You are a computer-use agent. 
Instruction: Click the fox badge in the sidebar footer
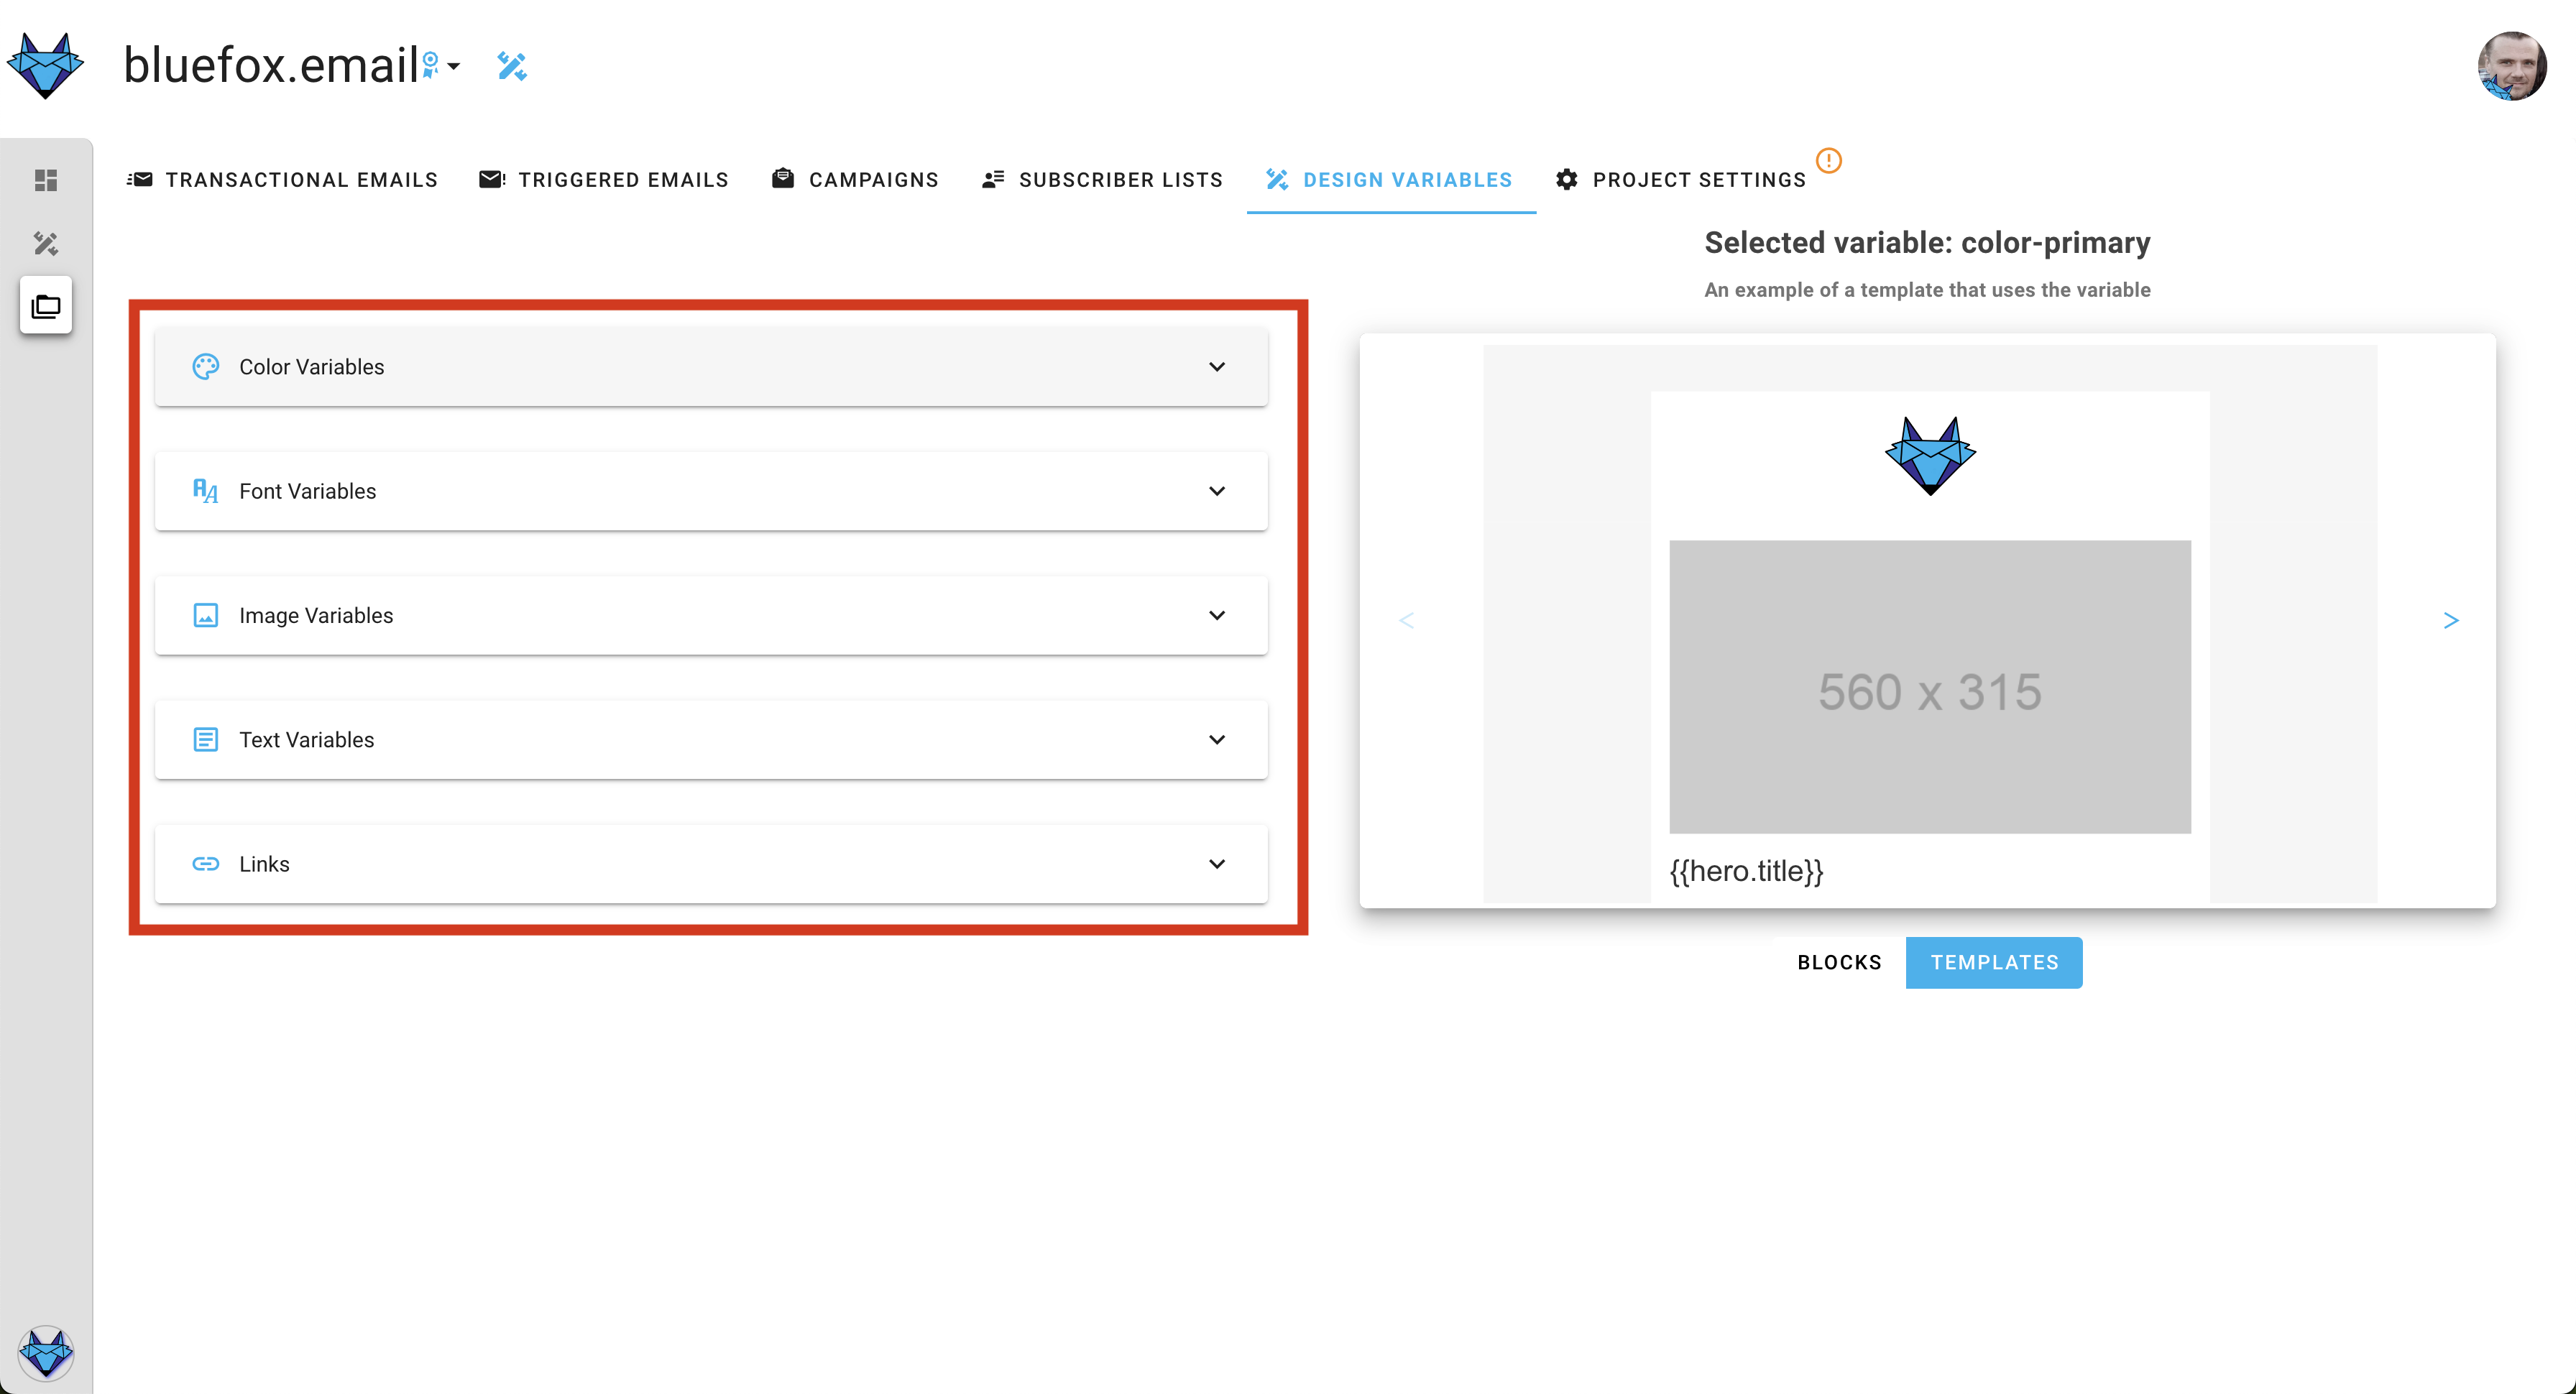(46, 1353)
